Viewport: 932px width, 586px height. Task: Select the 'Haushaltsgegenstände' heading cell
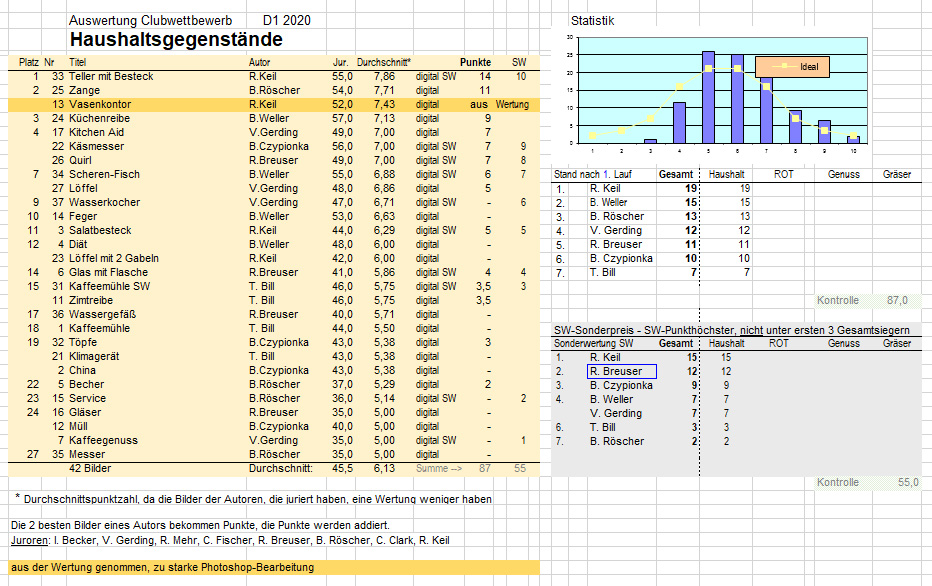tap(176, 39)
